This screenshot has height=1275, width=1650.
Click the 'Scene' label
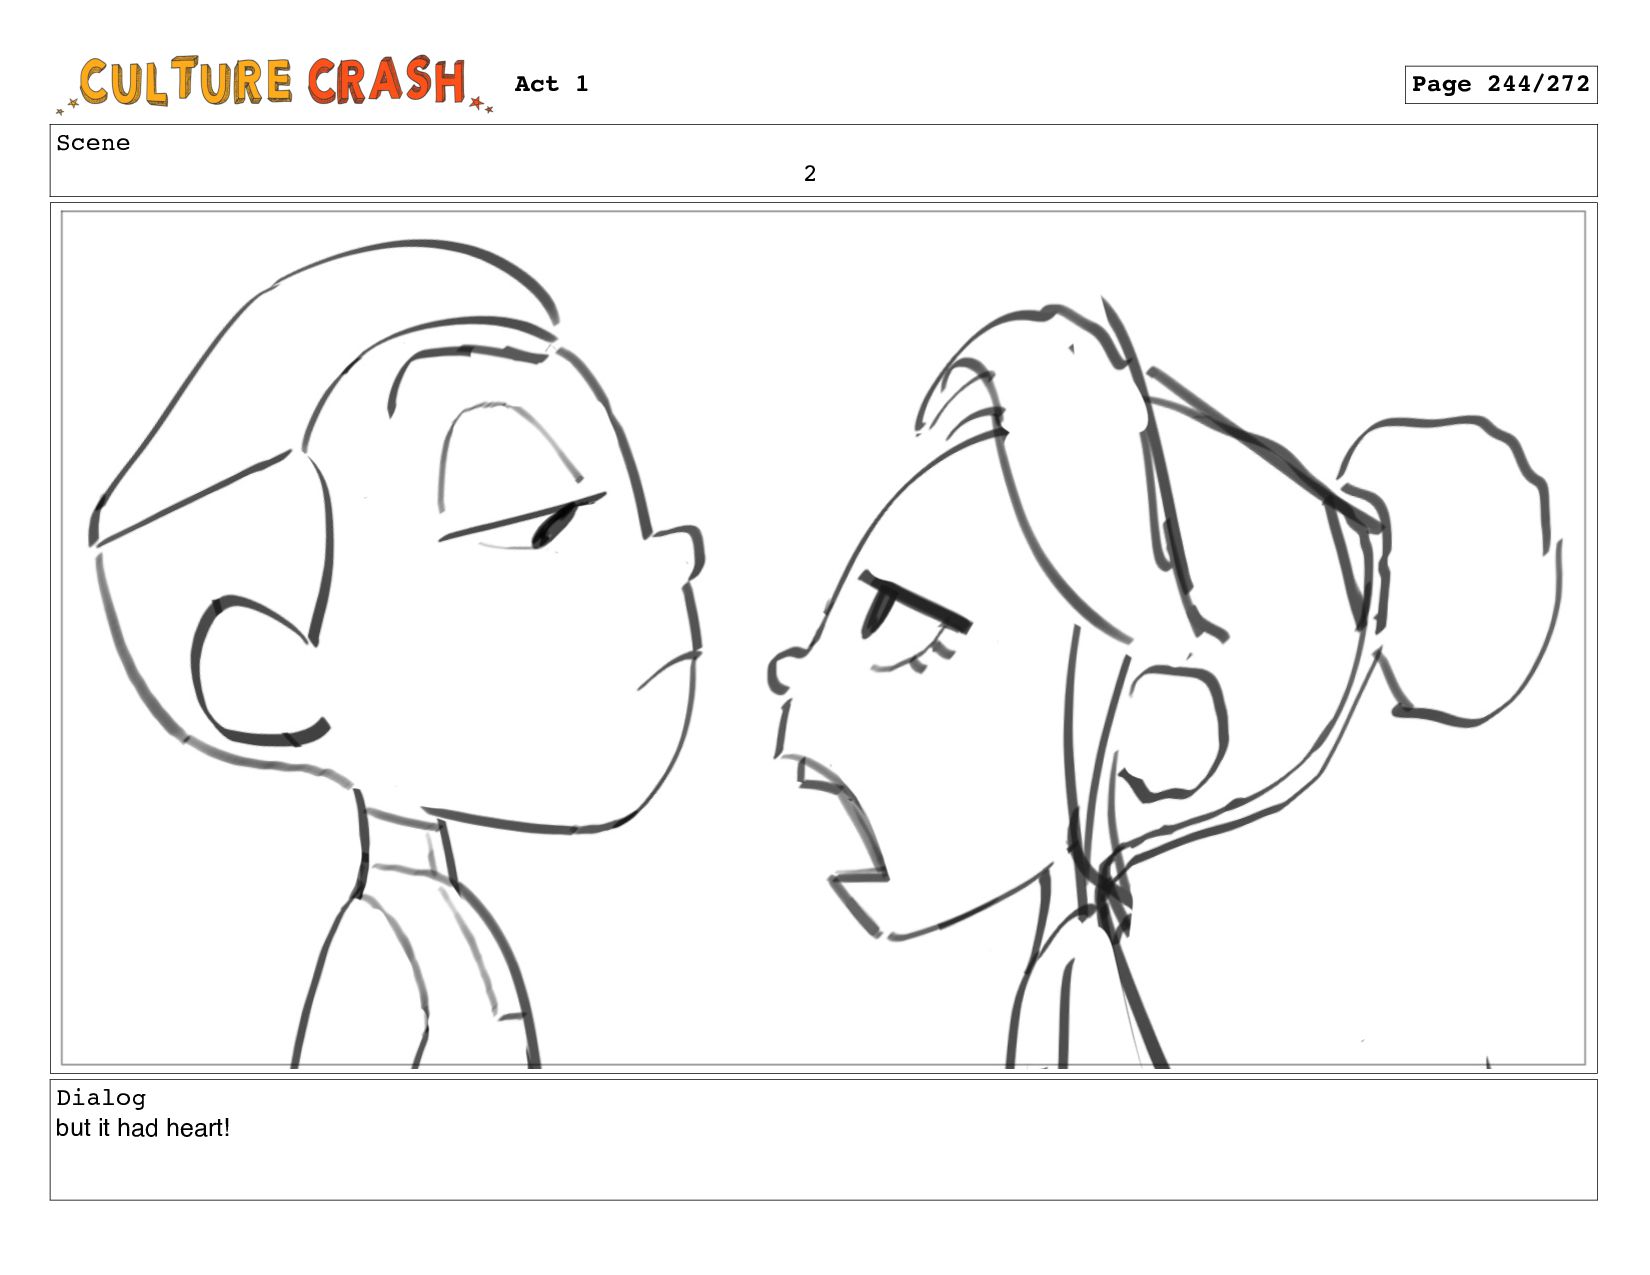(x=93, y=143)
